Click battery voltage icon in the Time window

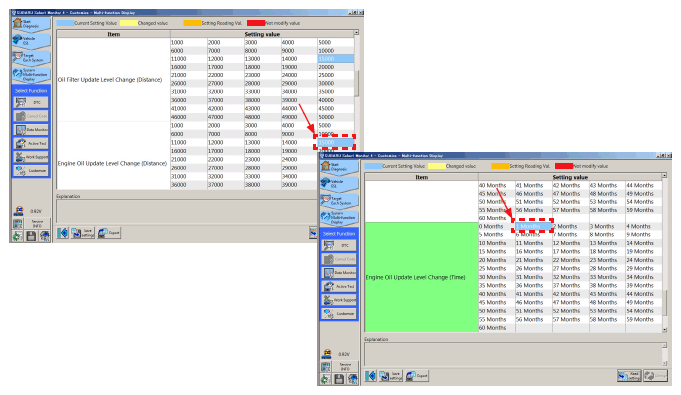(x=327, y=354)
